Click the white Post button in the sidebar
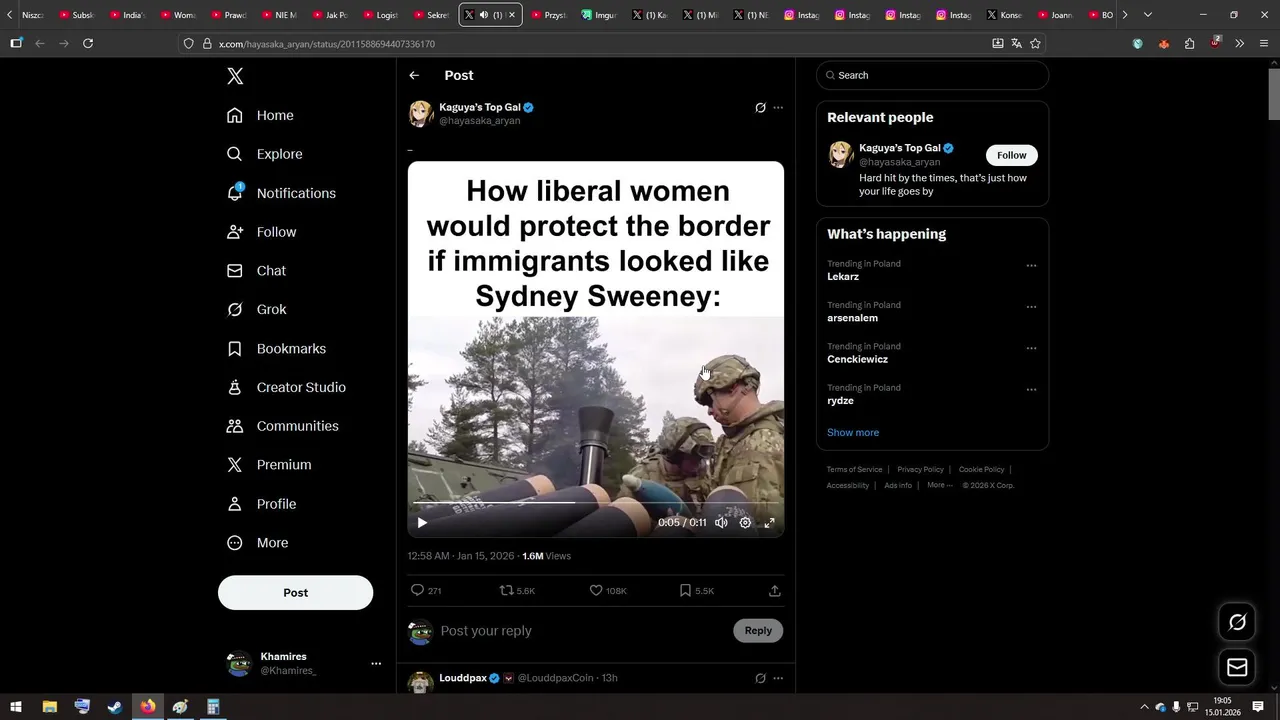 295,592
